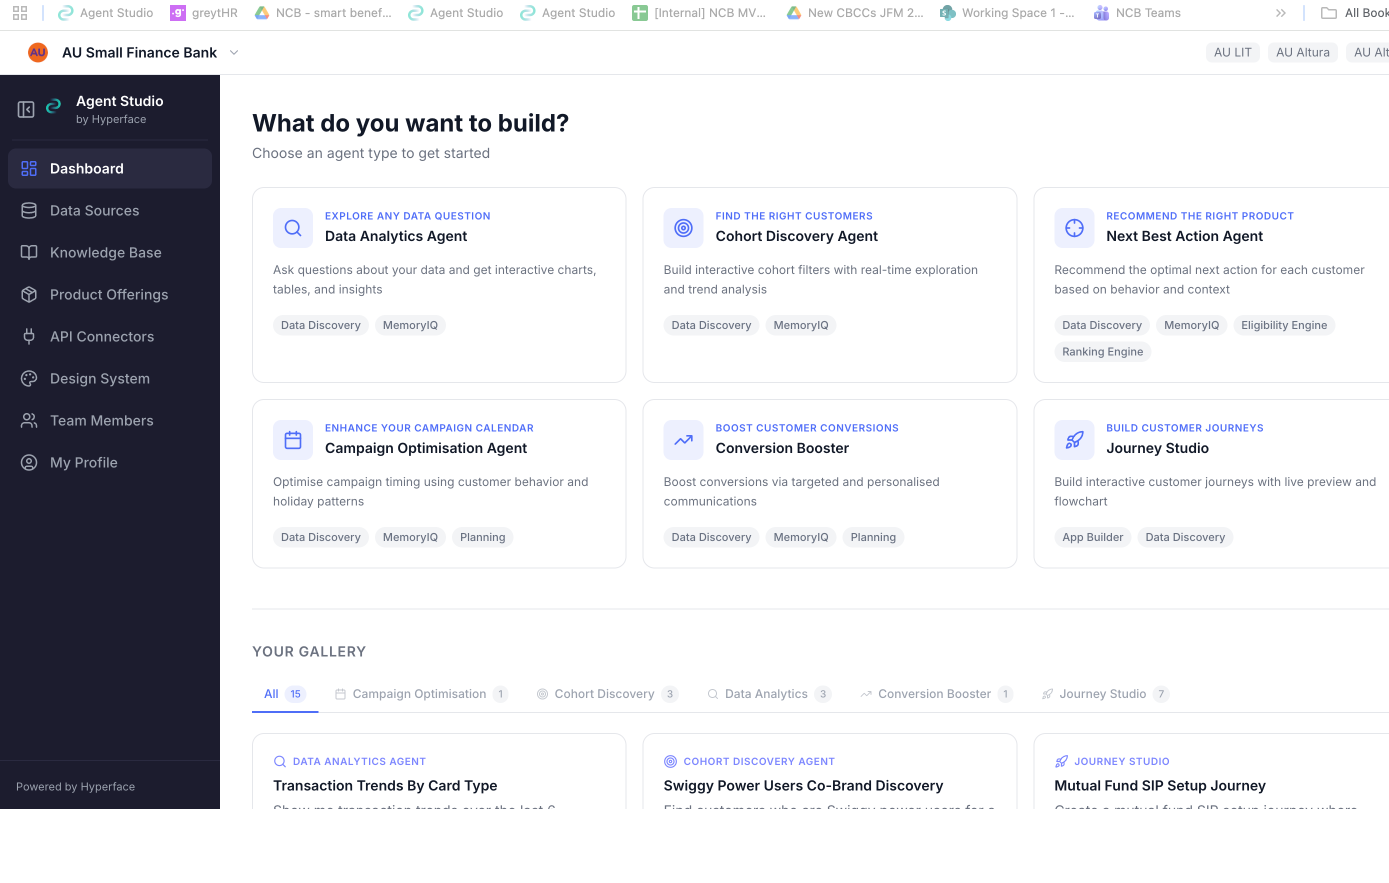Switch to Campaign Optimisation gallery tab

421,694
